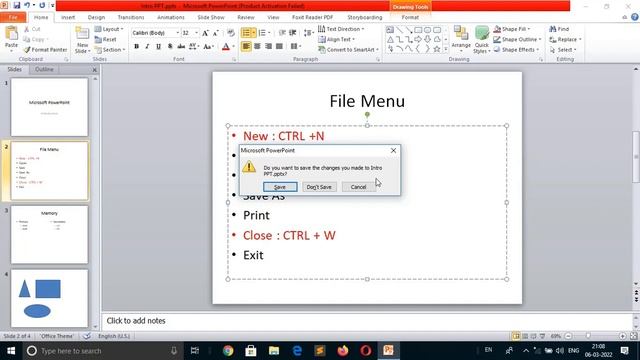Image resolution: width=640 pixels, height=360 pixels.
Task: Switch to the Transitions tab
Action: [x=131, y=17]
